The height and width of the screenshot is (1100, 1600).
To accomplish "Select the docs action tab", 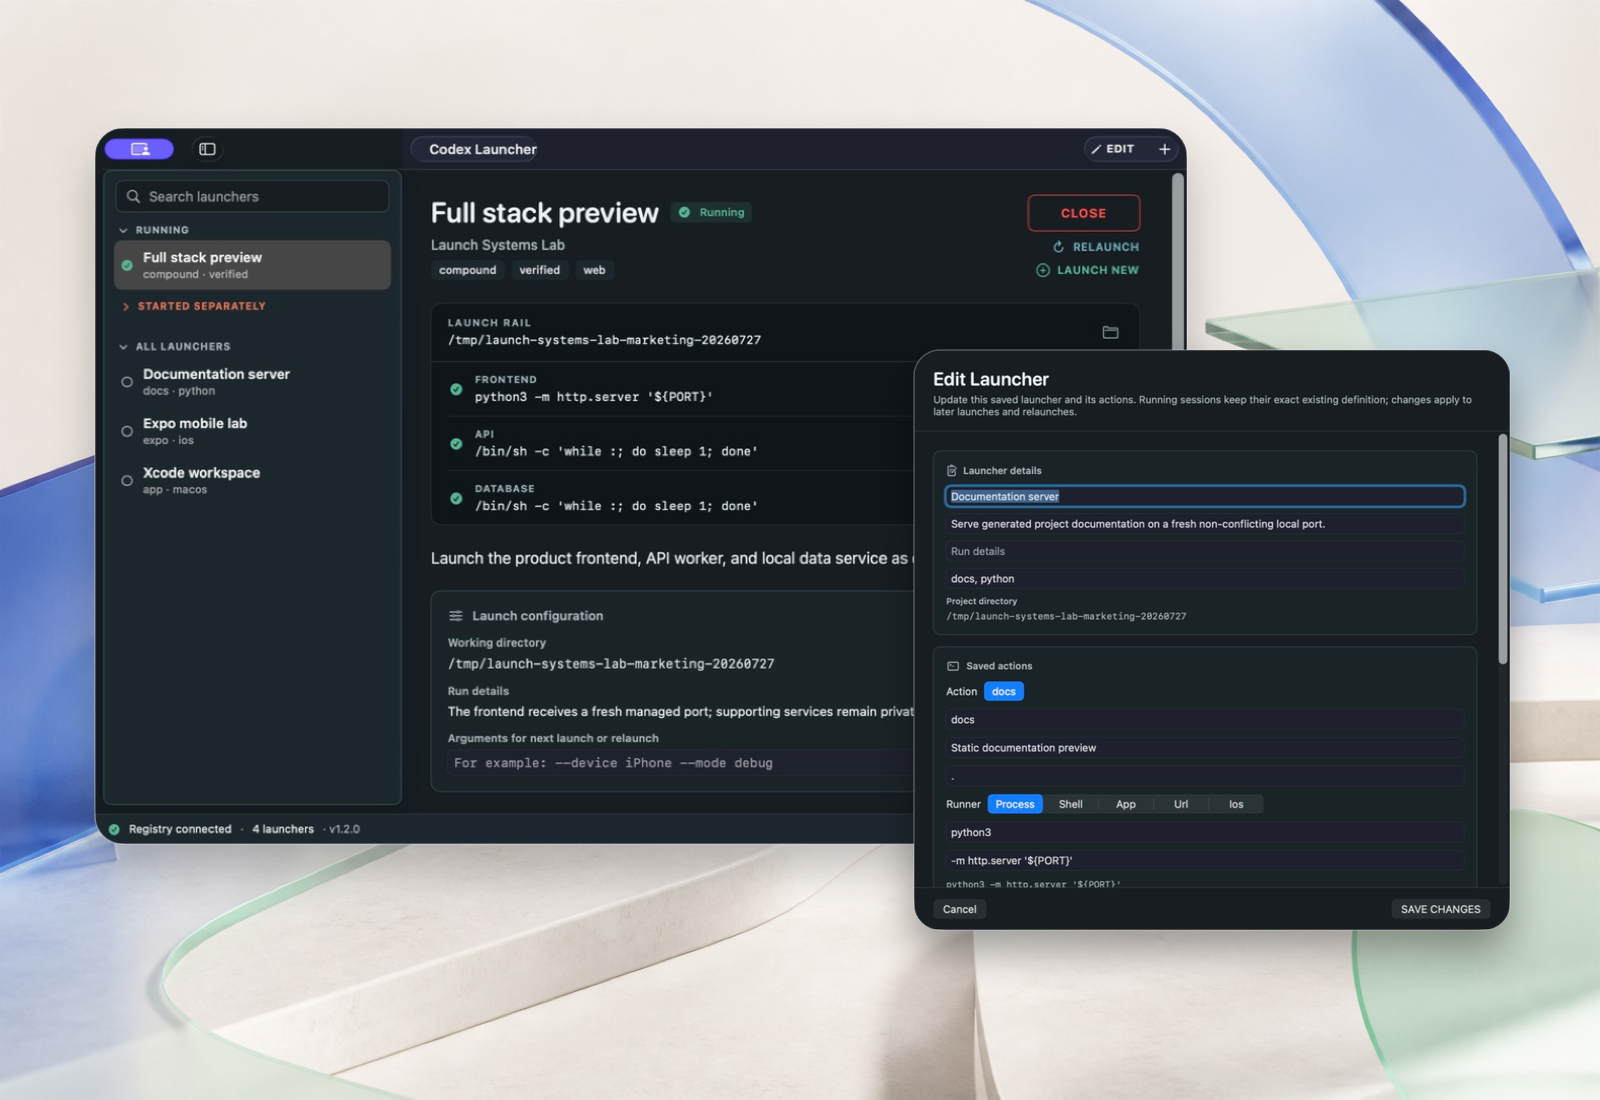I will pyautogui.click(x=1004, y=692).
